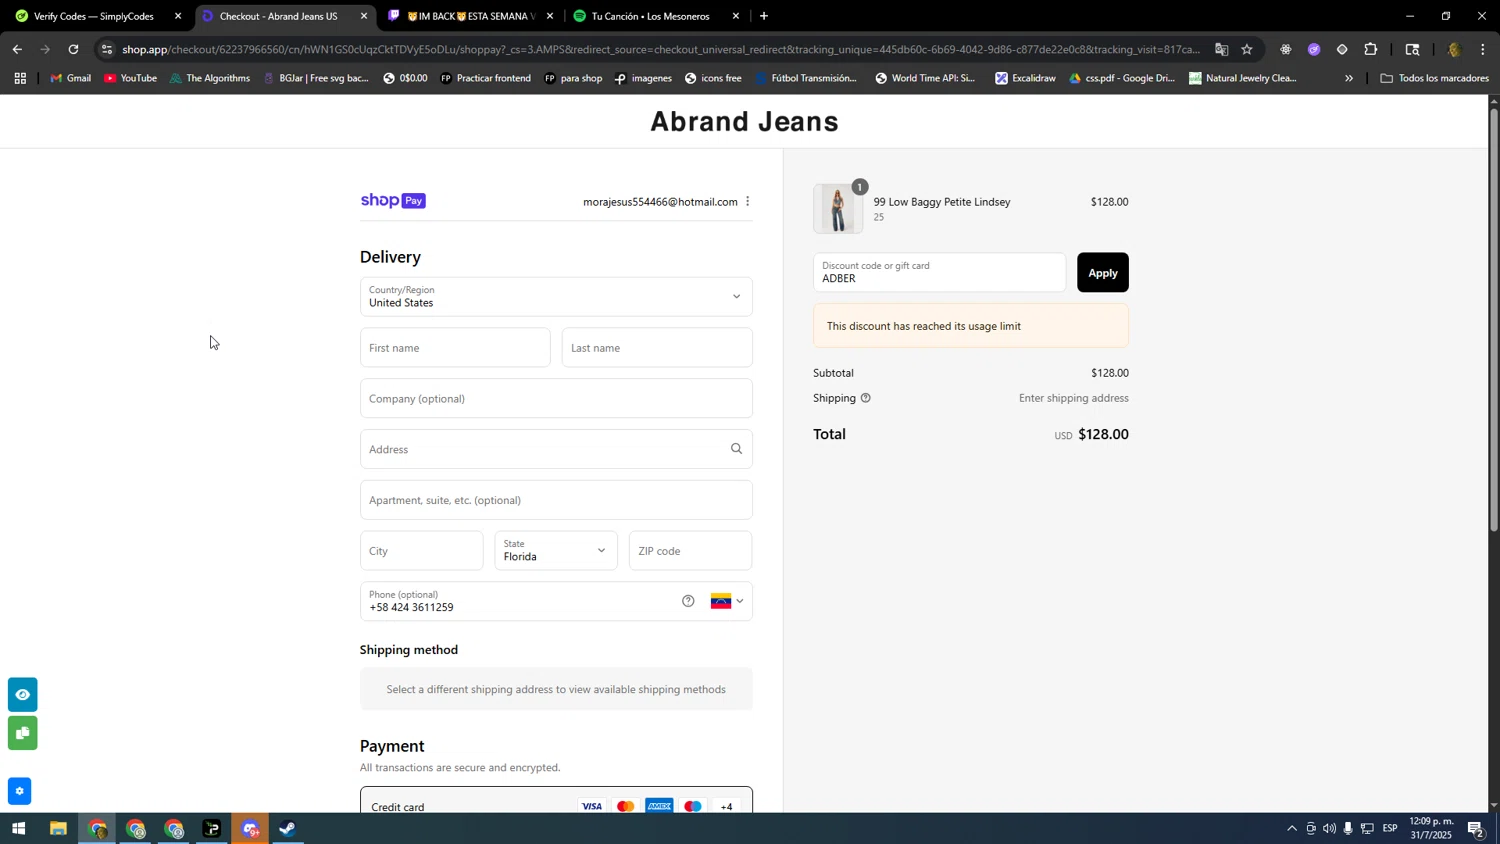The width and height of the screenshot is (1500, 844).
Task: Focus the Apartment, suite, etc. field
Action: click(x=556, y=500)
